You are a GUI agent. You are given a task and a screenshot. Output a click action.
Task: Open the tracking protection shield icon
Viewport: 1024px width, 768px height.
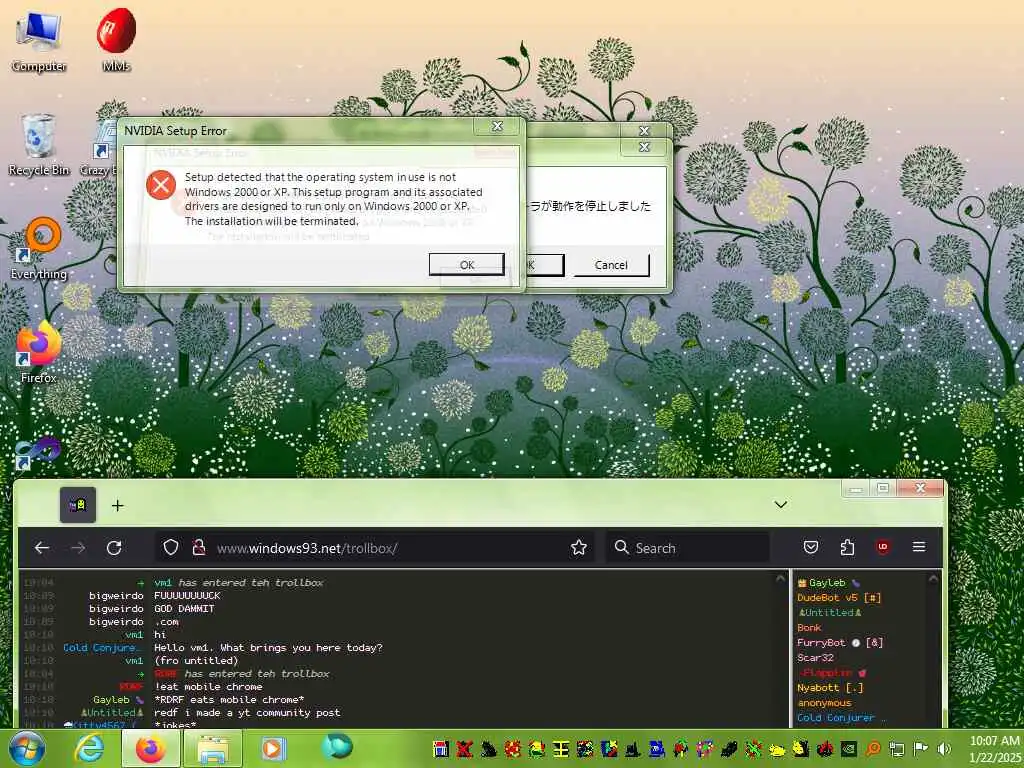pos(170,547)
